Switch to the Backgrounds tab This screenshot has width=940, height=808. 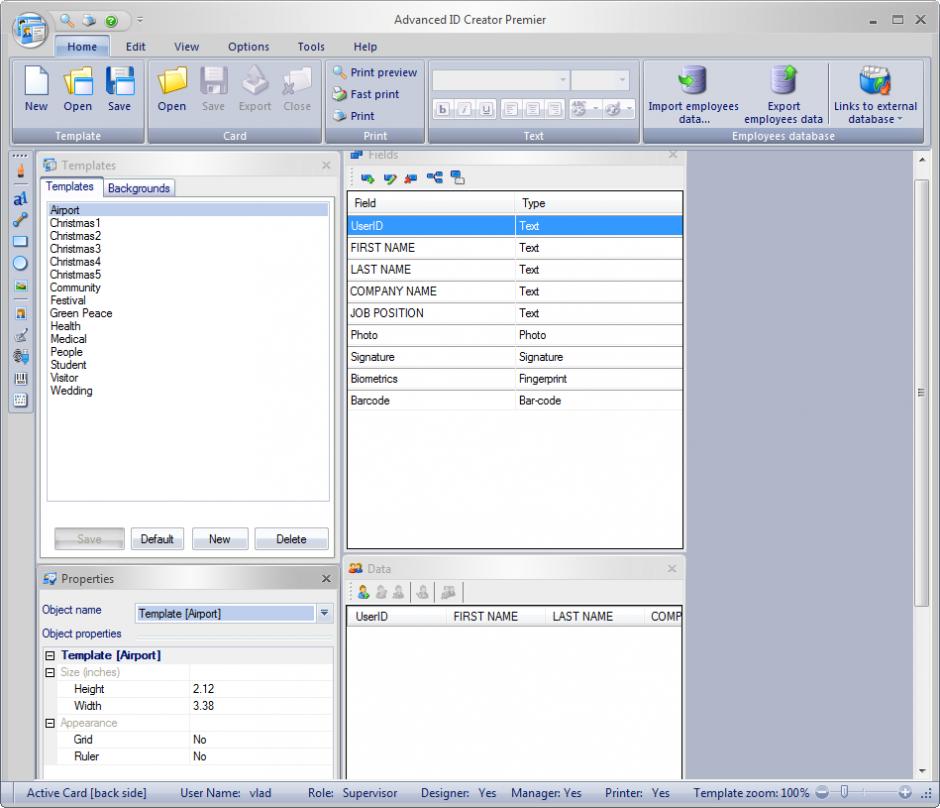coord(139,188)
